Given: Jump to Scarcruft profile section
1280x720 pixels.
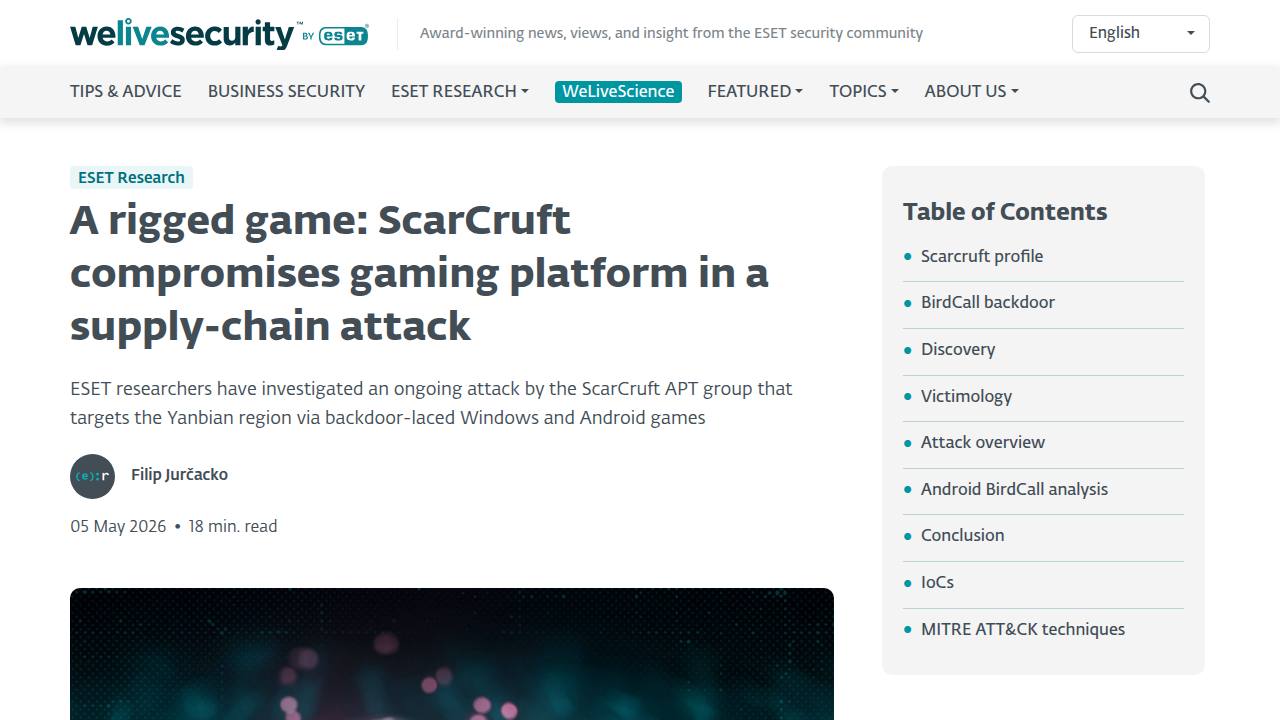Looking at the screenshot, I should [982, 256].
